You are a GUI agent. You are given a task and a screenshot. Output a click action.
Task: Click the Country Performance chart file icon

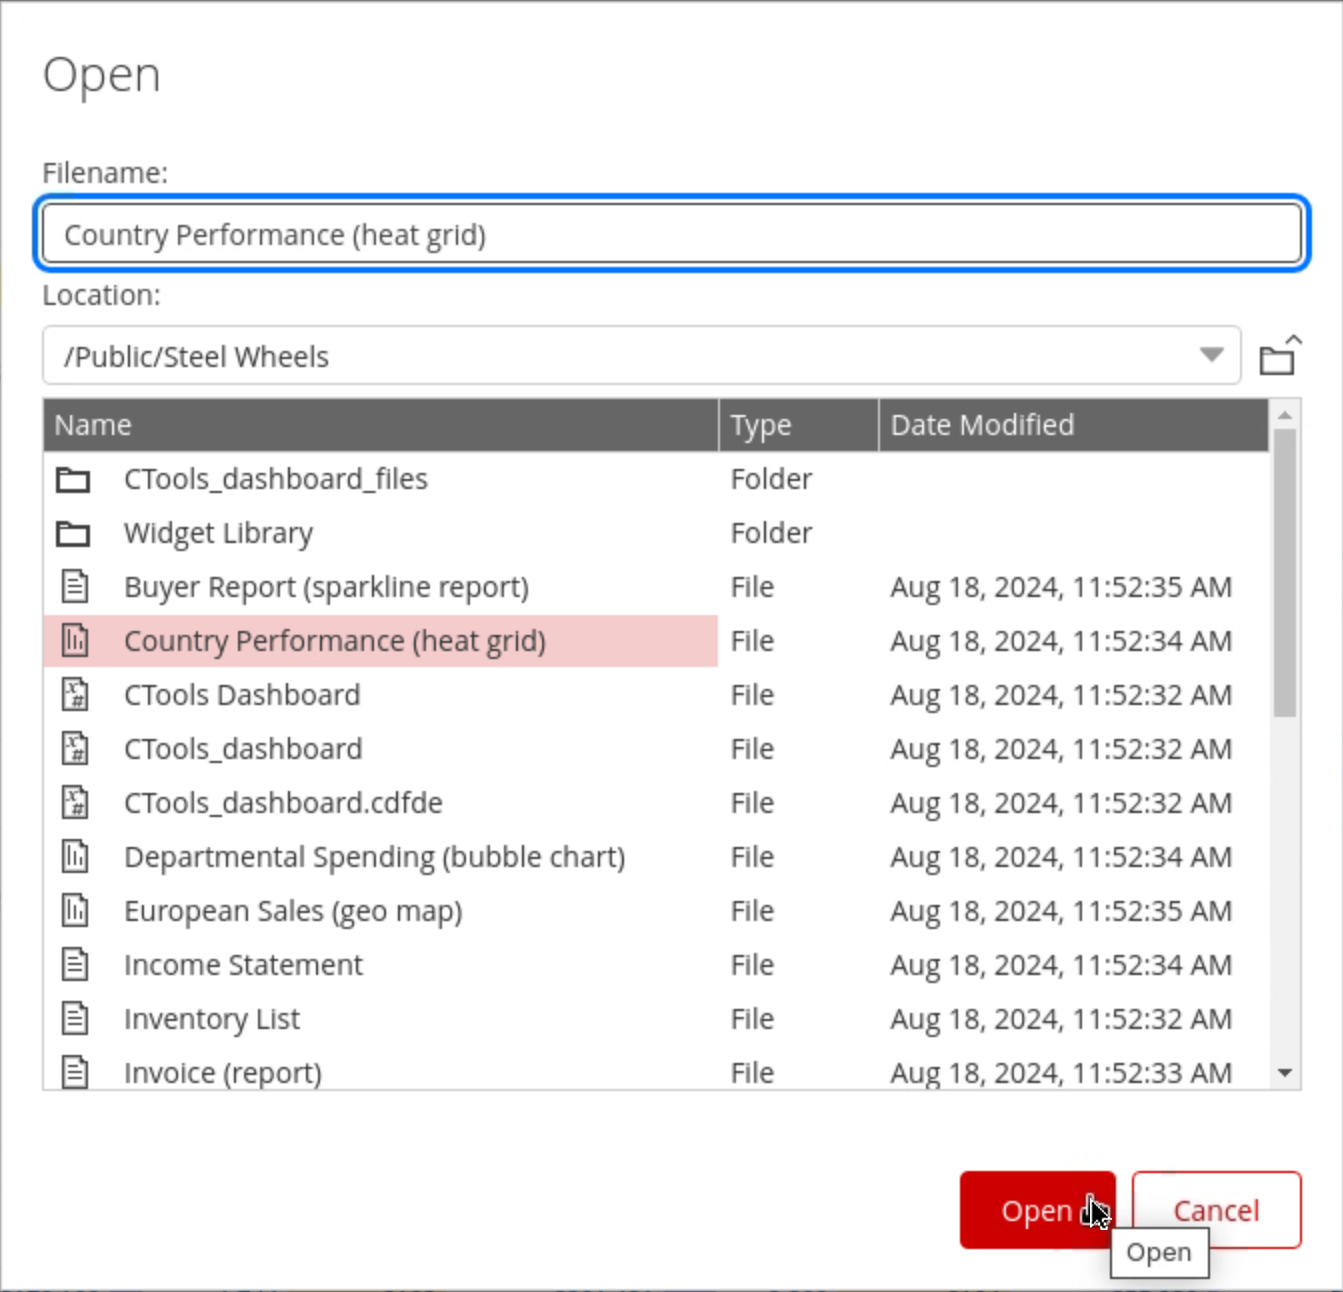click(x=75, y=641)
